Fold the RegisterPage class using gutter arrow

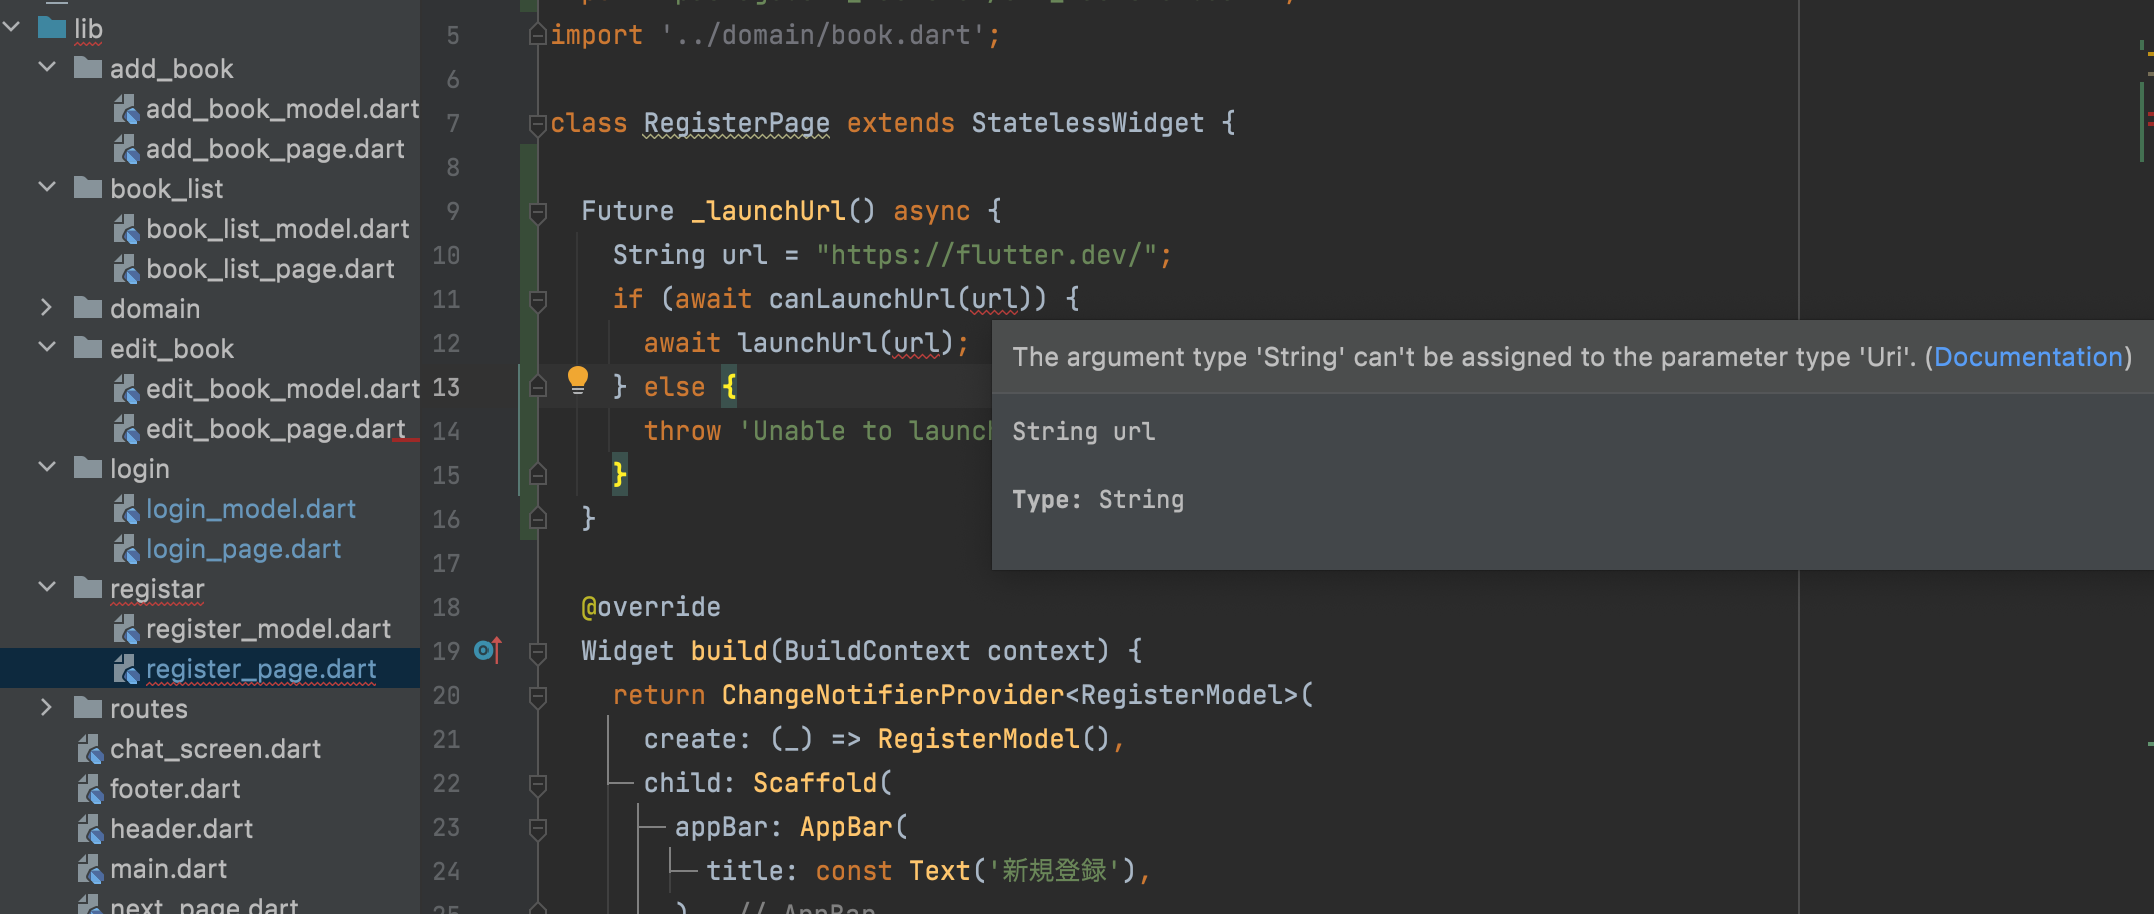537,122
